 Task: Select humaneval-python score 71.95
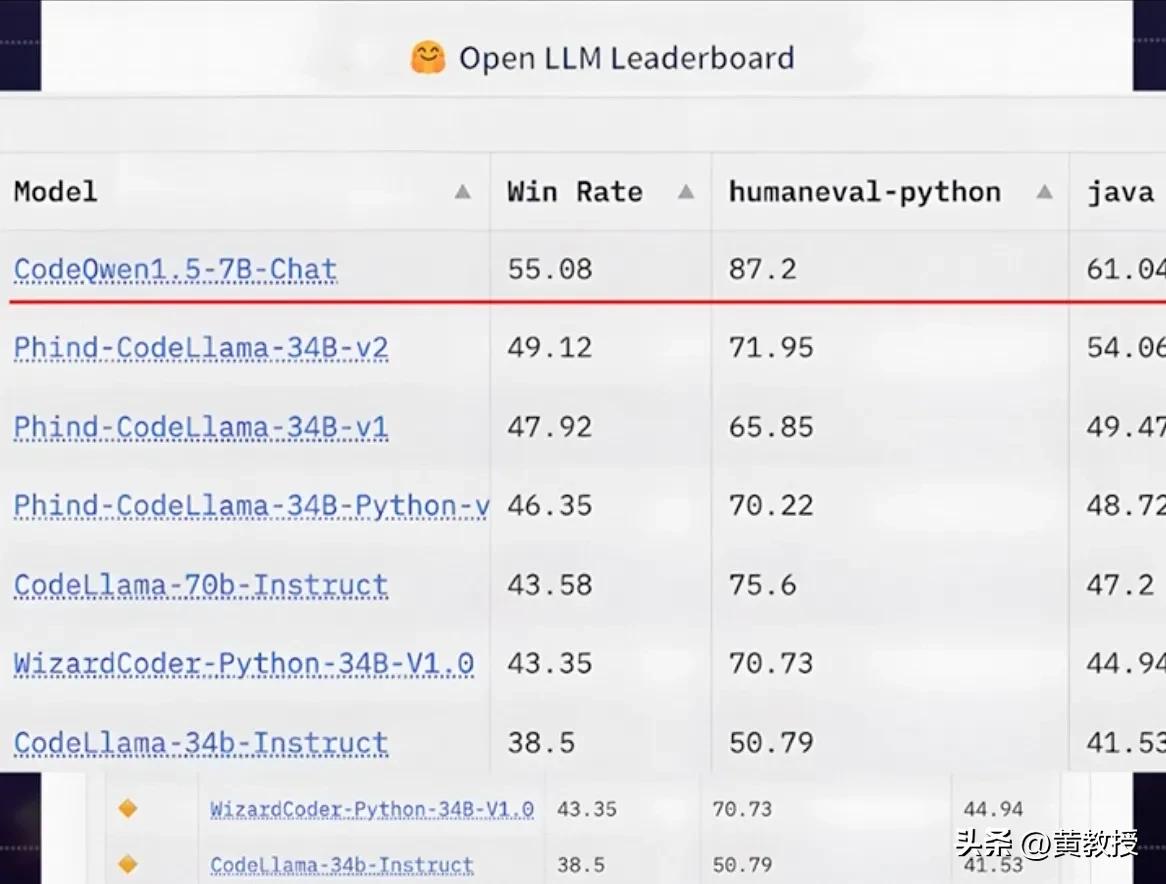[771, 348]
